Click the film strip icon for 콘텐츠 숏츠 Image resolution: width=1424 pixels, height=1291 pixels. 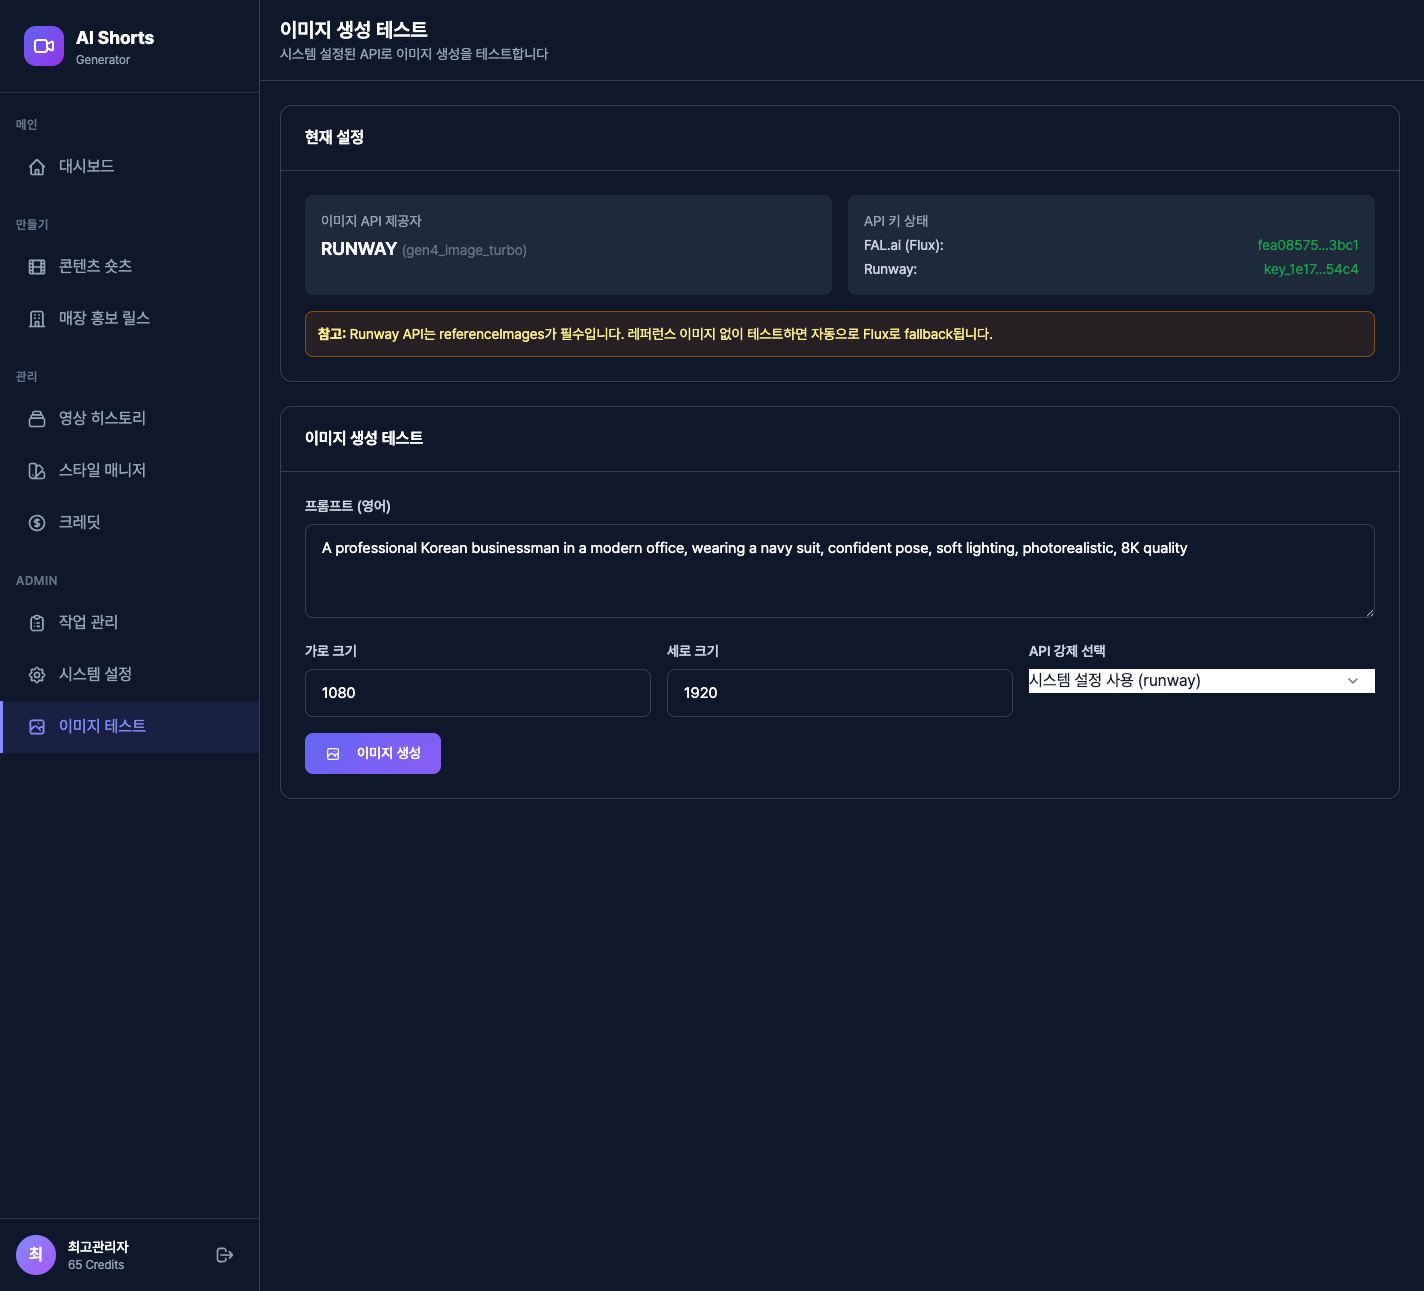[37, 267]
